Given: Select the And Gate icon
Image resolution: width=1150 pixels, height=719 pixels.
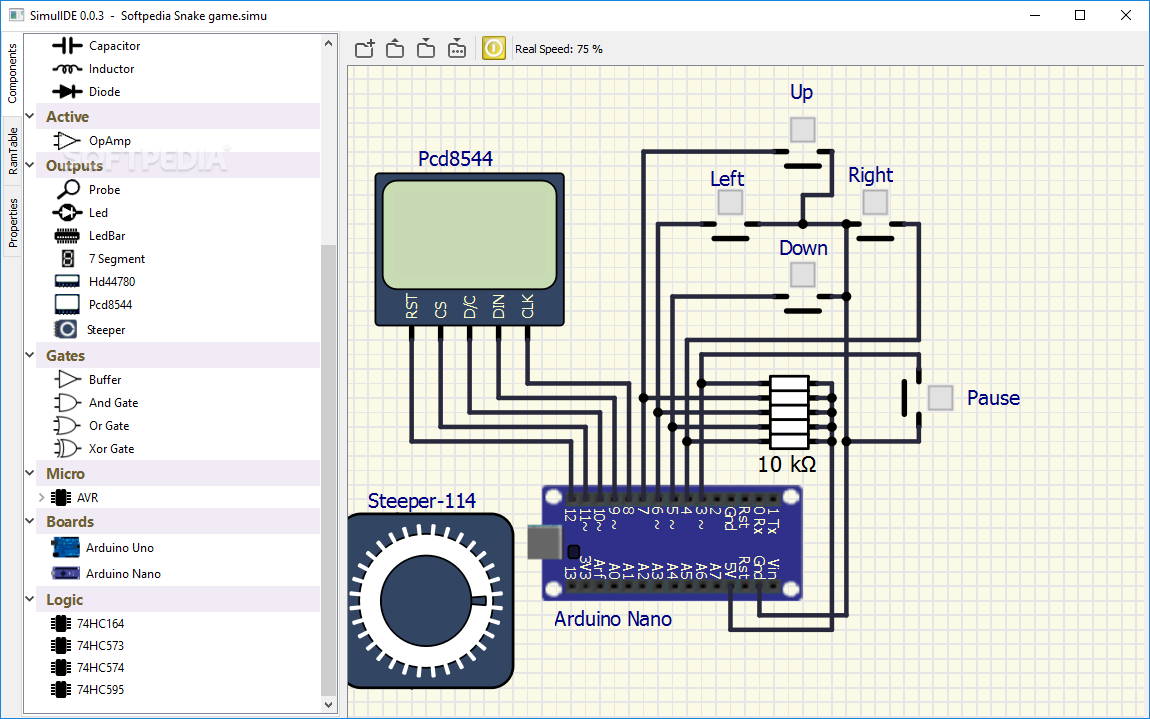Looking at the screenshot, I should [x=67, y=403].
